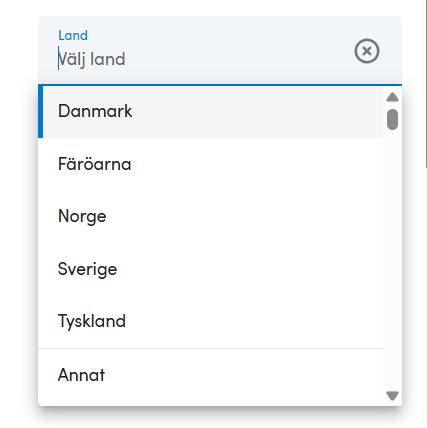427x428 pixels.
Task: Pick Norge as the country
Action: point(210,216)
